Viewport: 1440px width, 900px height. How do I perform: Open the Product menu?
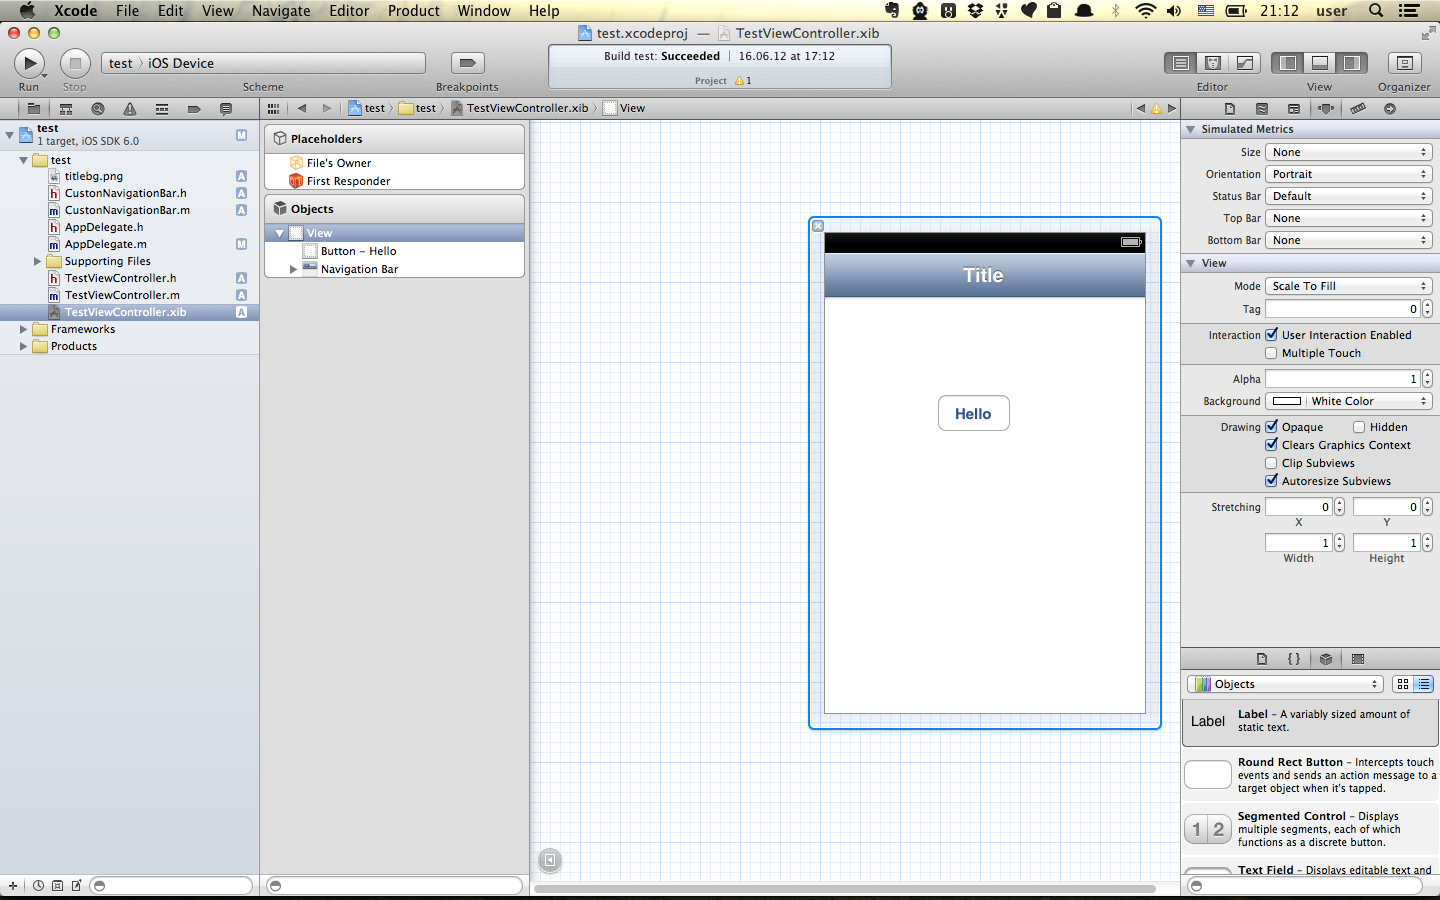point(413,11)
